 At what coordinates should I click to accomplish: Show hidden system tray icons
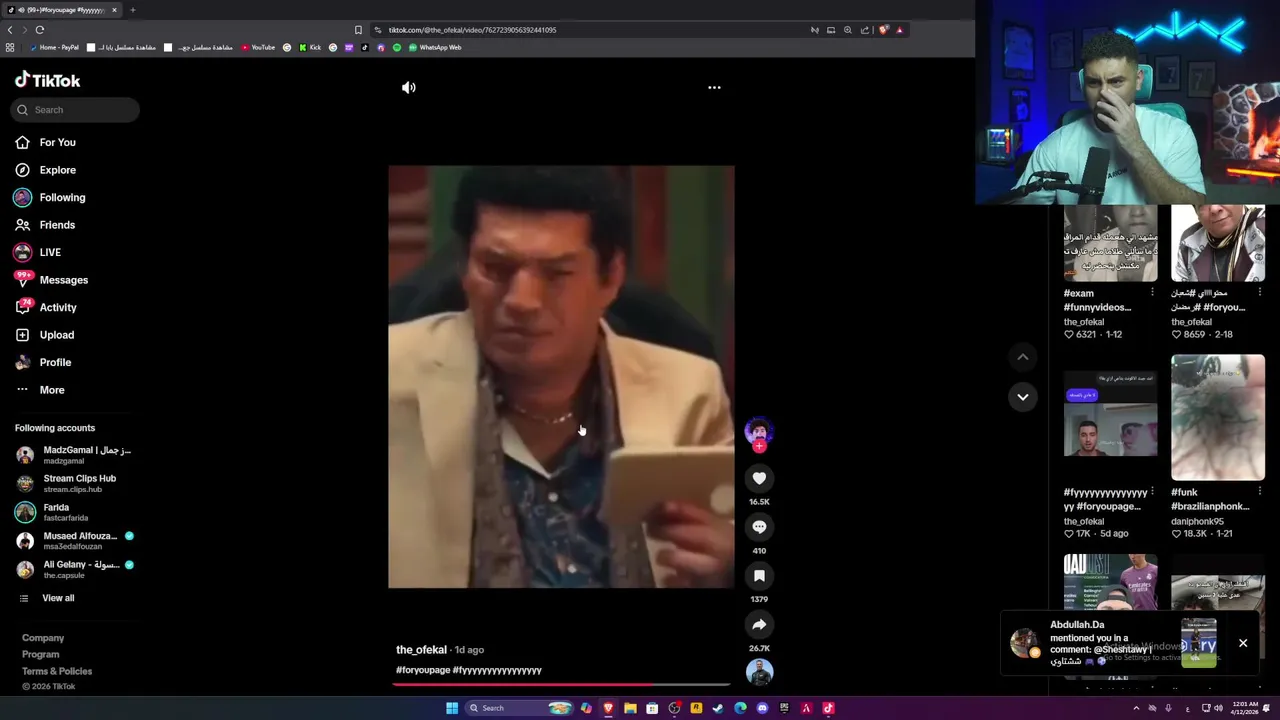click(x=1136, y=708)
